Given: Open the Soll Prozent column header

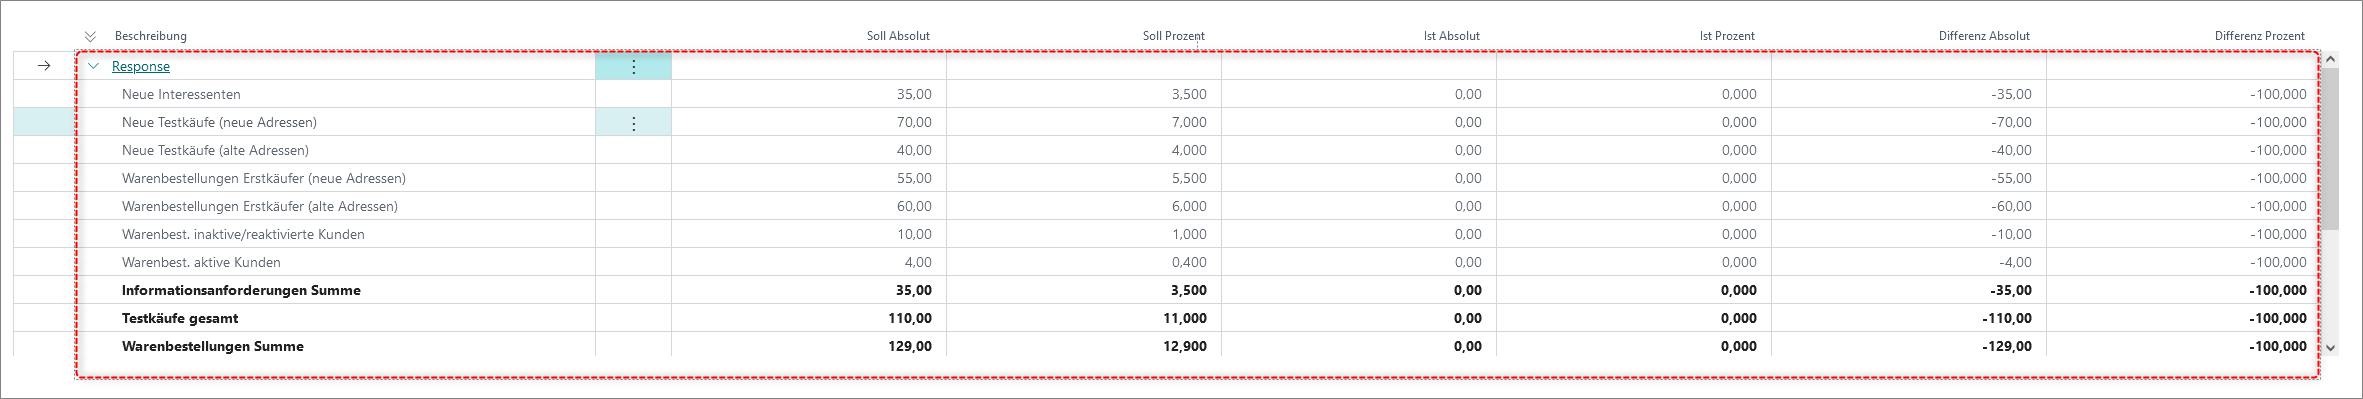Looking at the screenshot, I should (1173, 36).
